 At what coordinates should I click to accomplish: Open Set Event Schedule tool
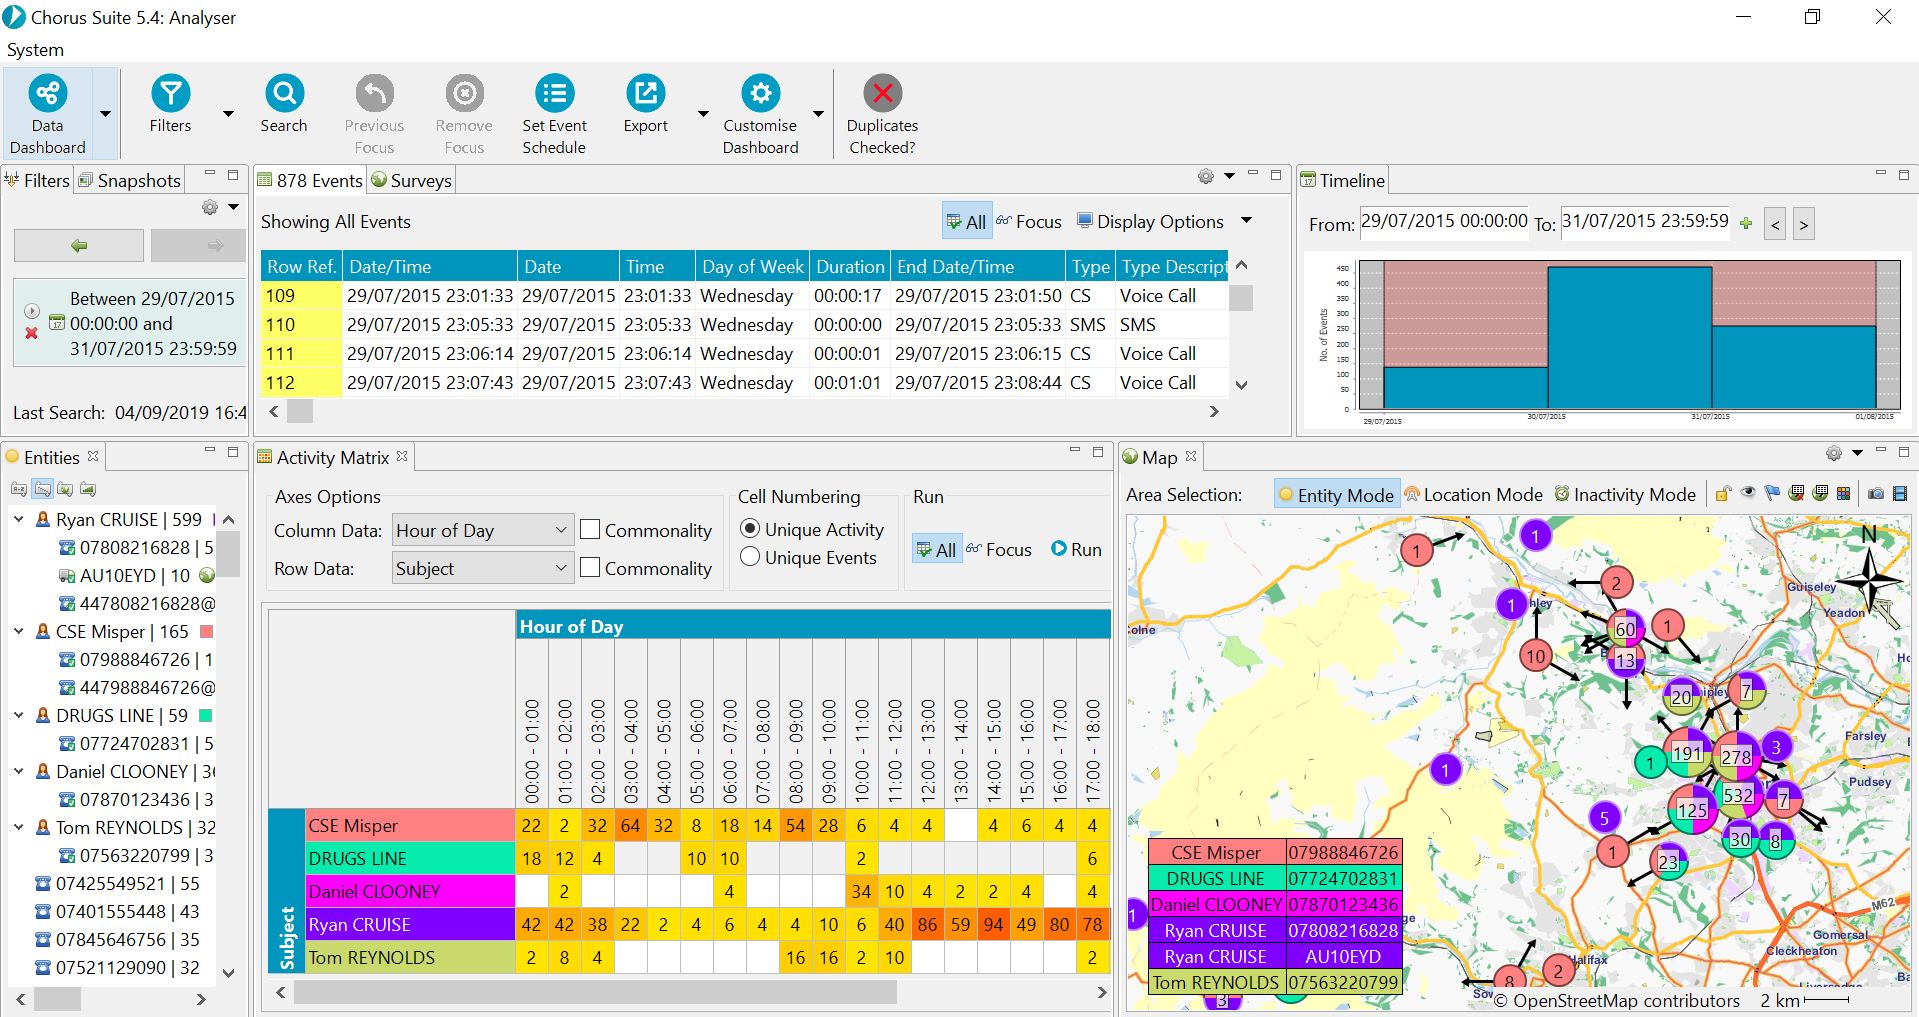coord(554,94)
